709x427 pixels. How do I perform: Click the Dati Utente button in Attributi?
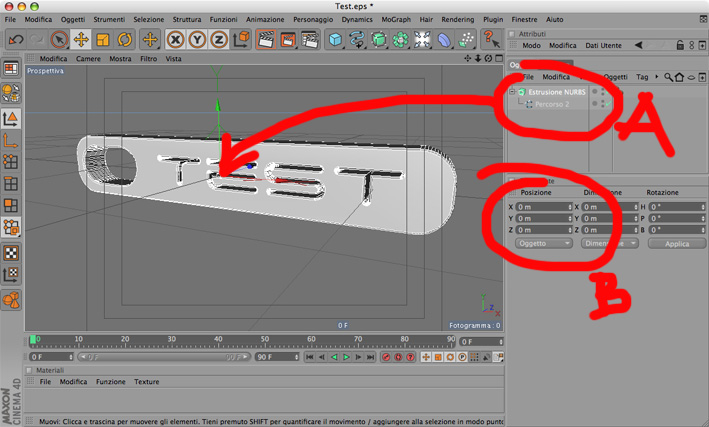pos(603,45)
